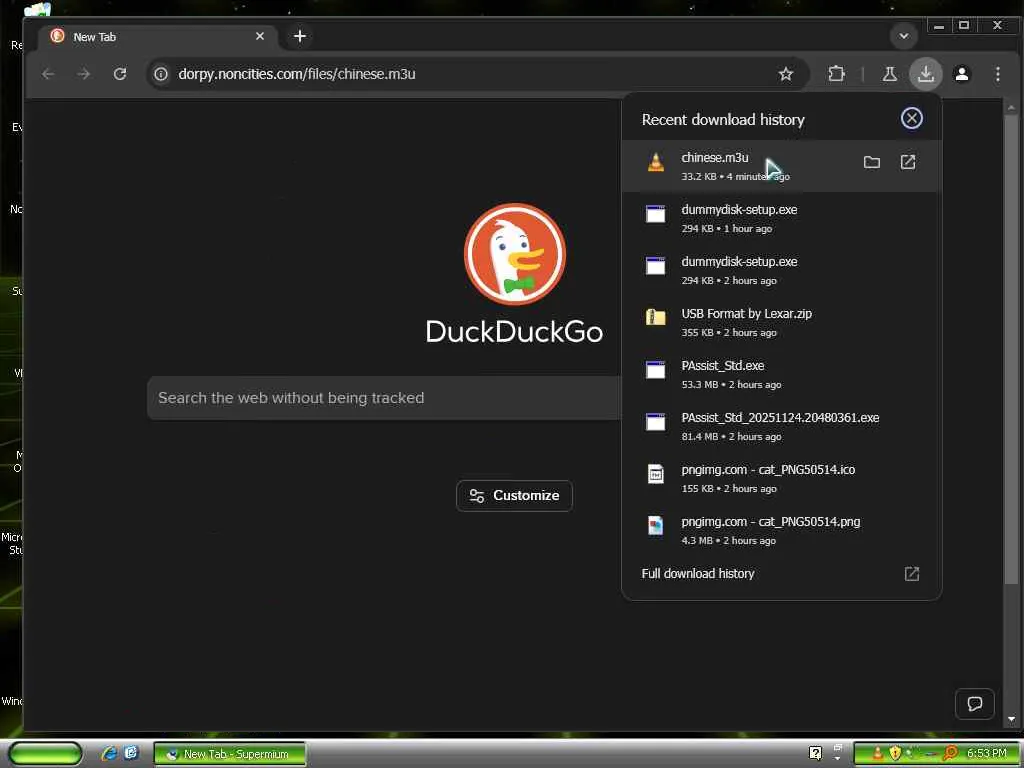The width and height of the screenshot is (1024, 768).
Task: Open pngimg.com cat_PNG50514.ico download
Action: pyautogui.click(x=781, y=478)
